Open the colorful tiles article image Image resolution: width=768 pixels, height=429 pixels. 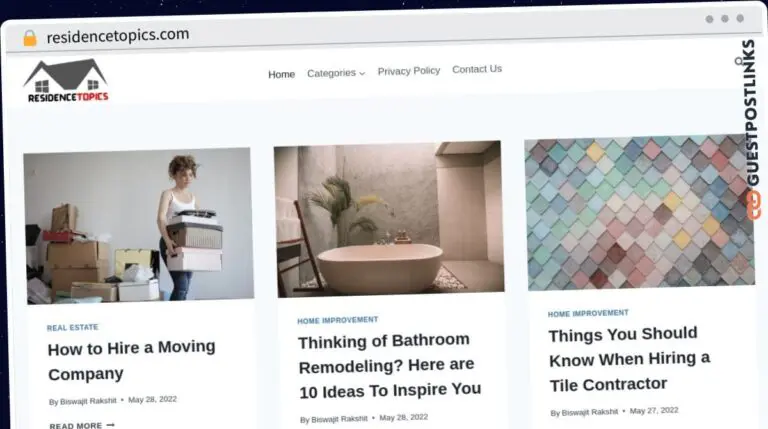coord(639,213)
